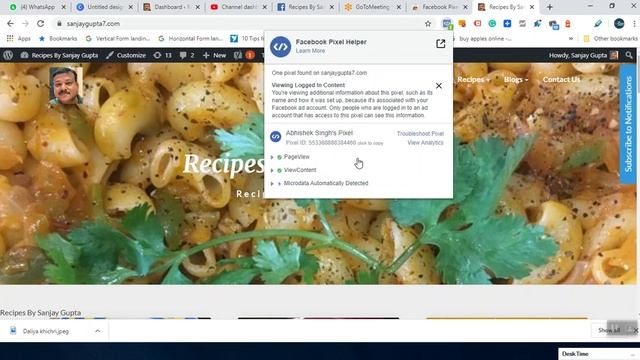
Task: Switch to the WhatsApp tab
Action: [37, 7]
